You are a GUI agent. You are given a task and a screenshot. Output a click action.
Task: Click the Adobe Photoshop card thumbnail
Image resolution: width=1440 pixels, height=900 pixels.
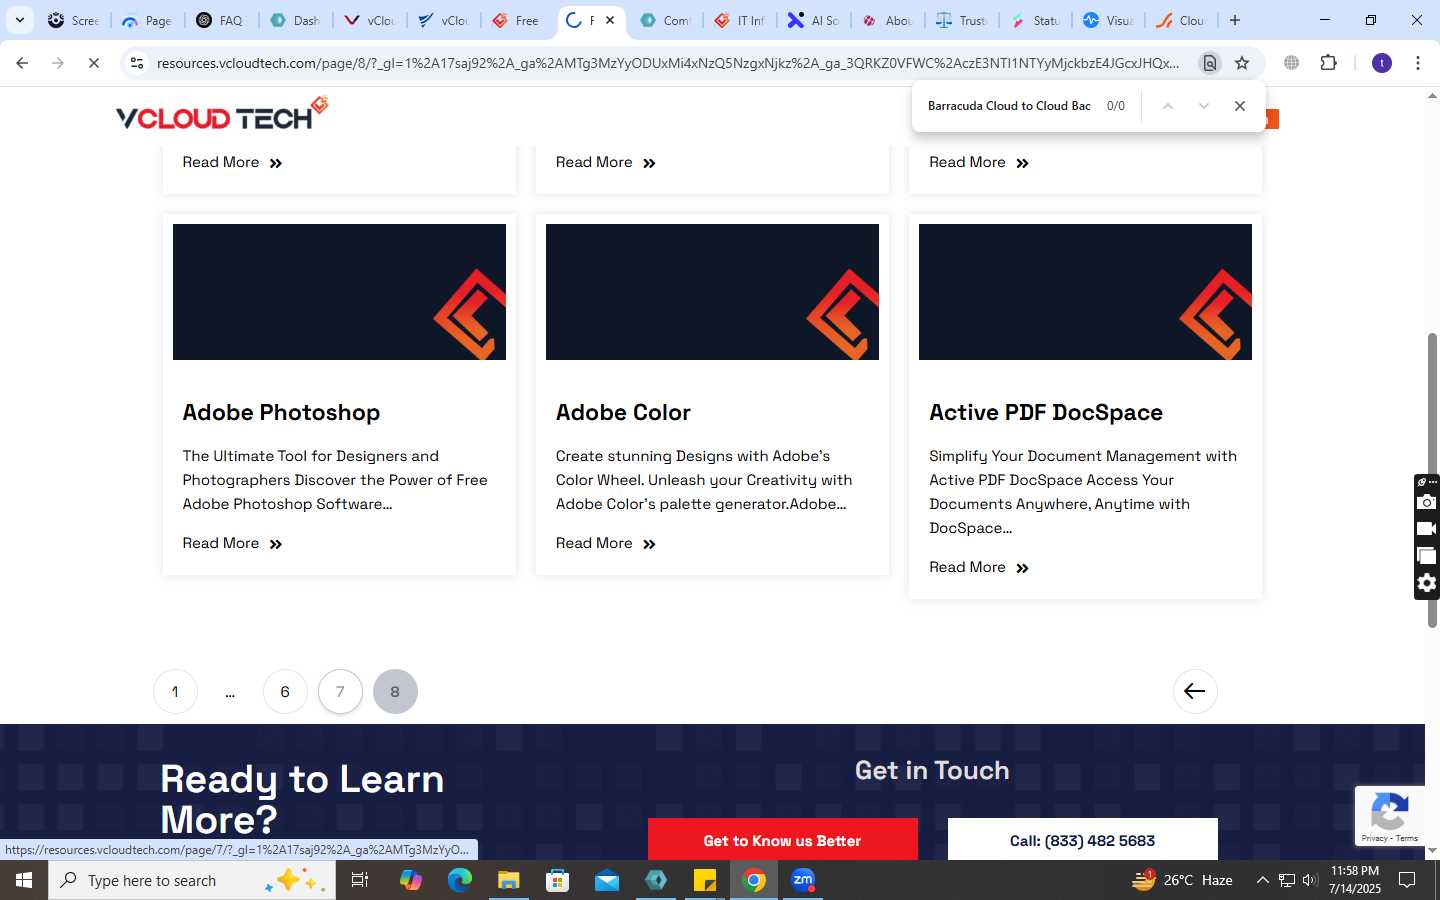pyautogui.click(x=339, y=292)
